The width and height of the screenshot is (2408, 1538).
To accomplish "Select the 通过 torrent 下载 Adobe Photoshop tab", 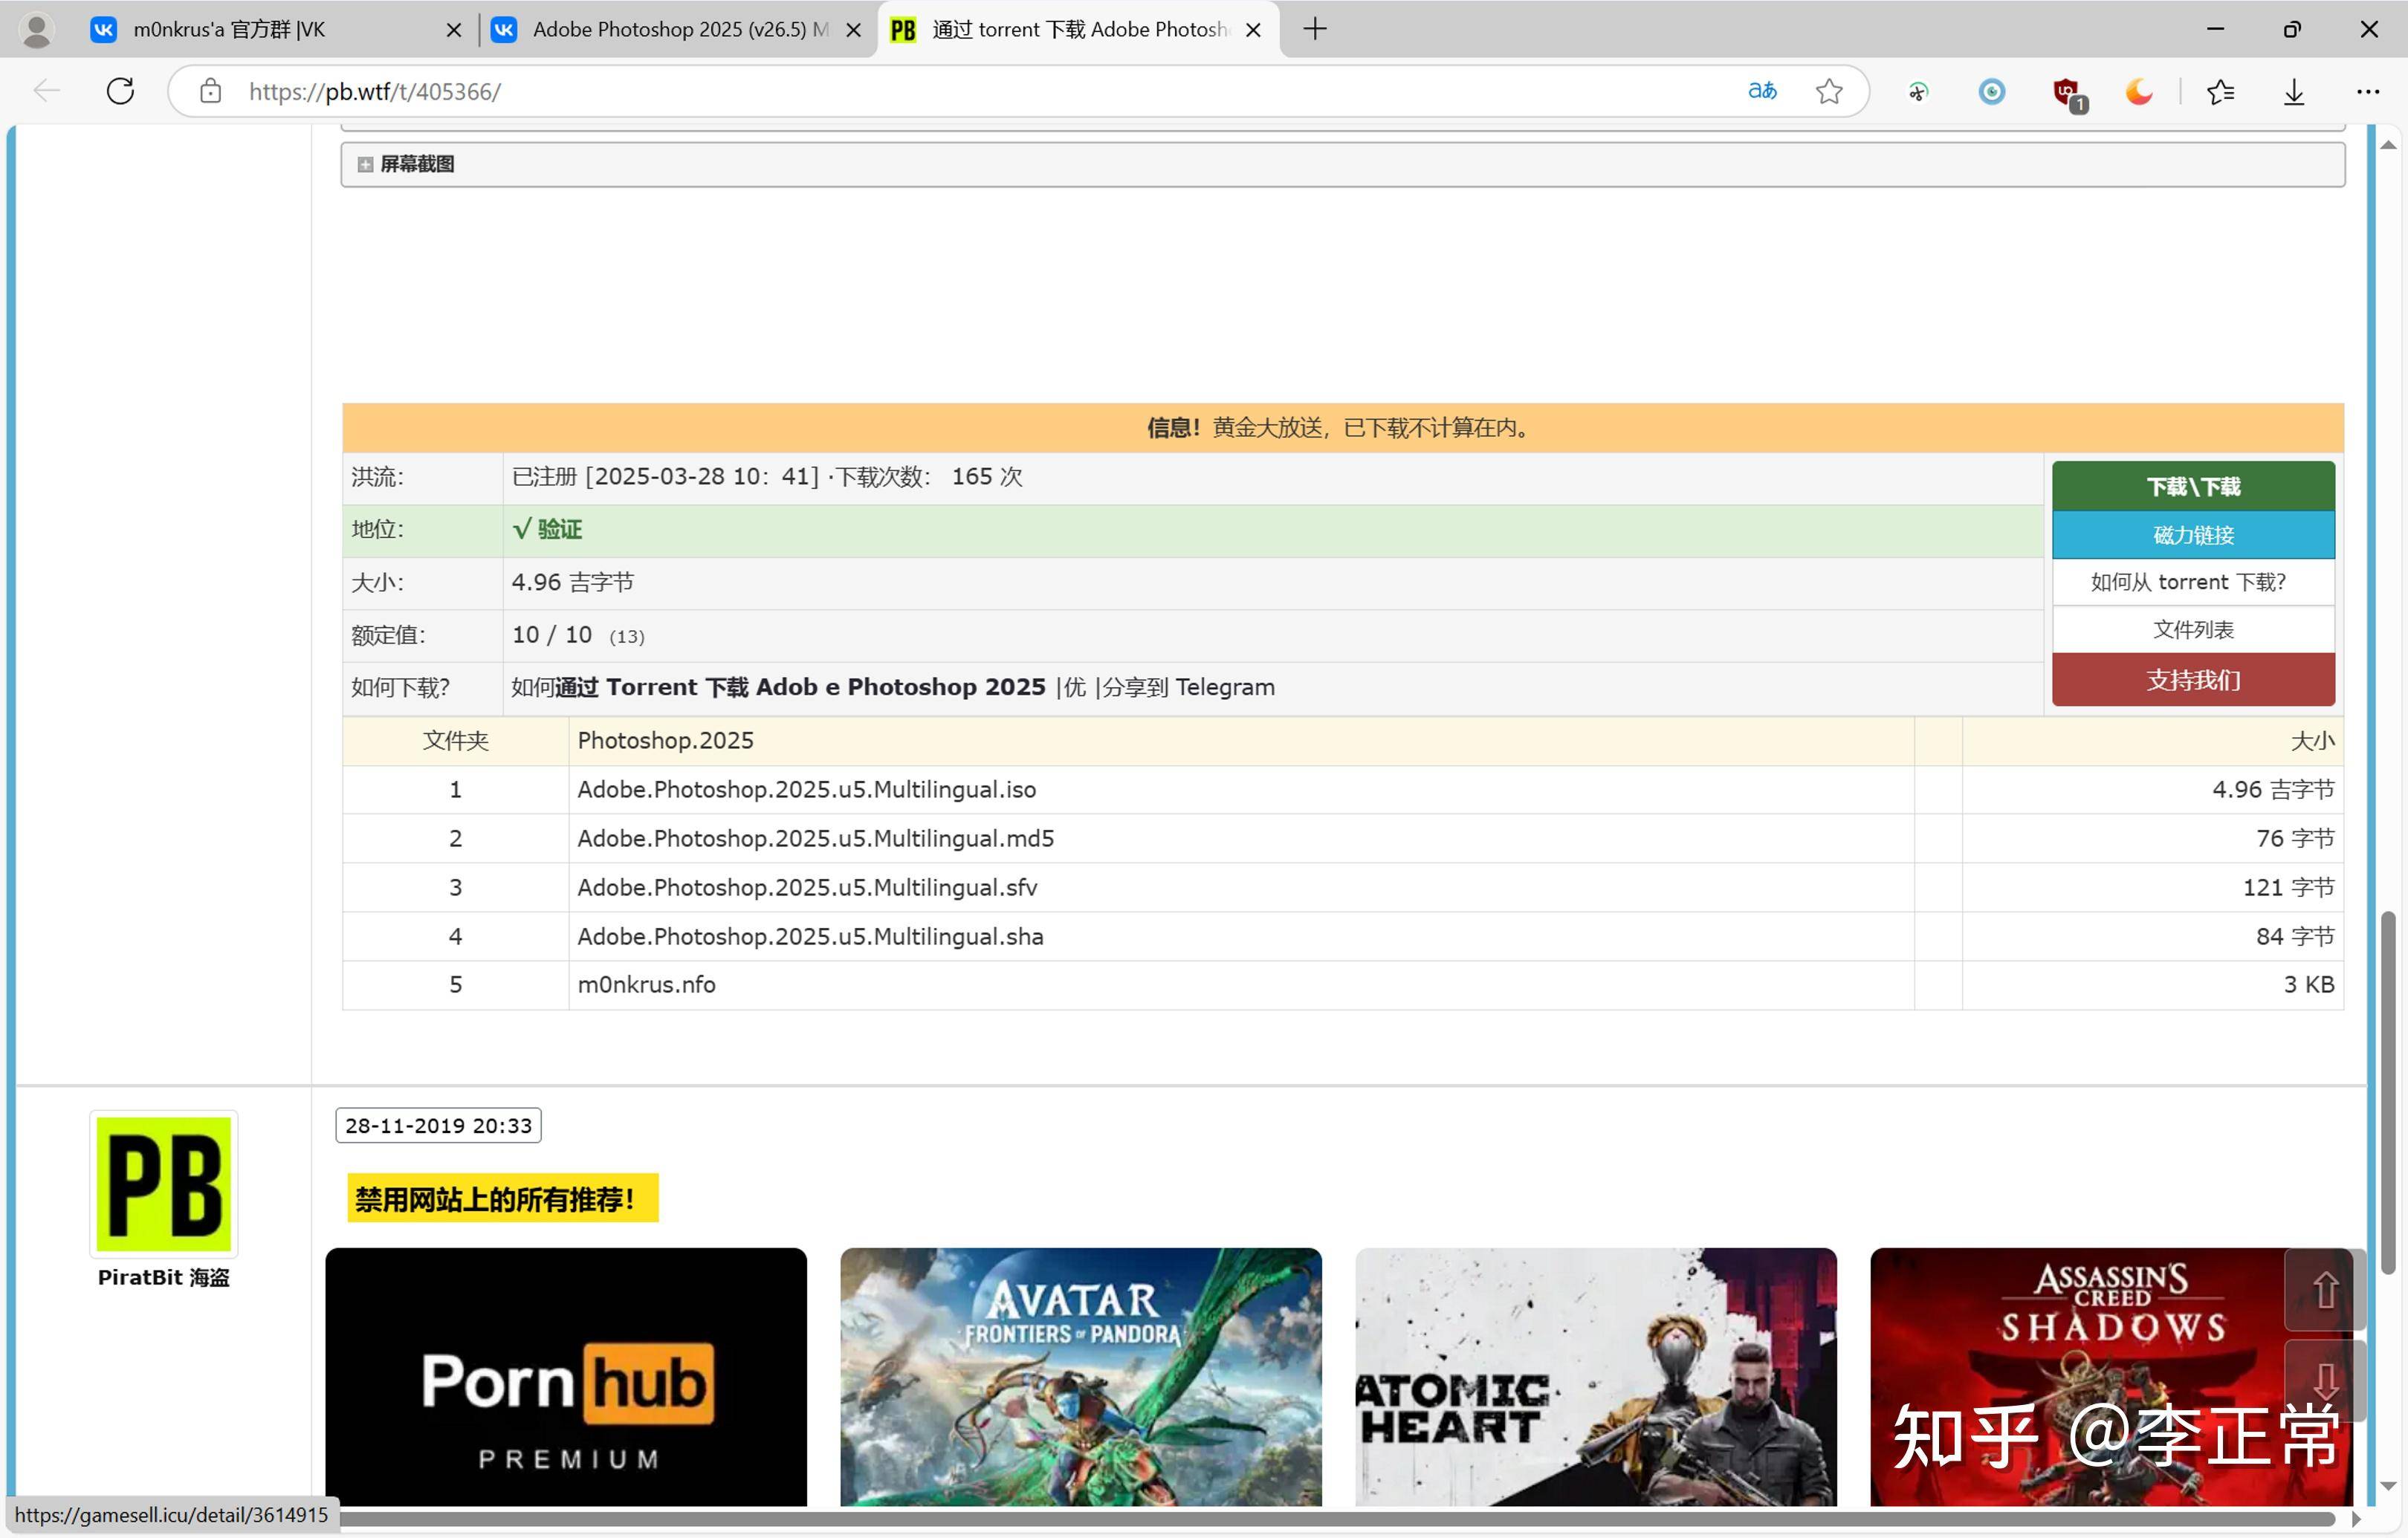I will pos(1079,30).
